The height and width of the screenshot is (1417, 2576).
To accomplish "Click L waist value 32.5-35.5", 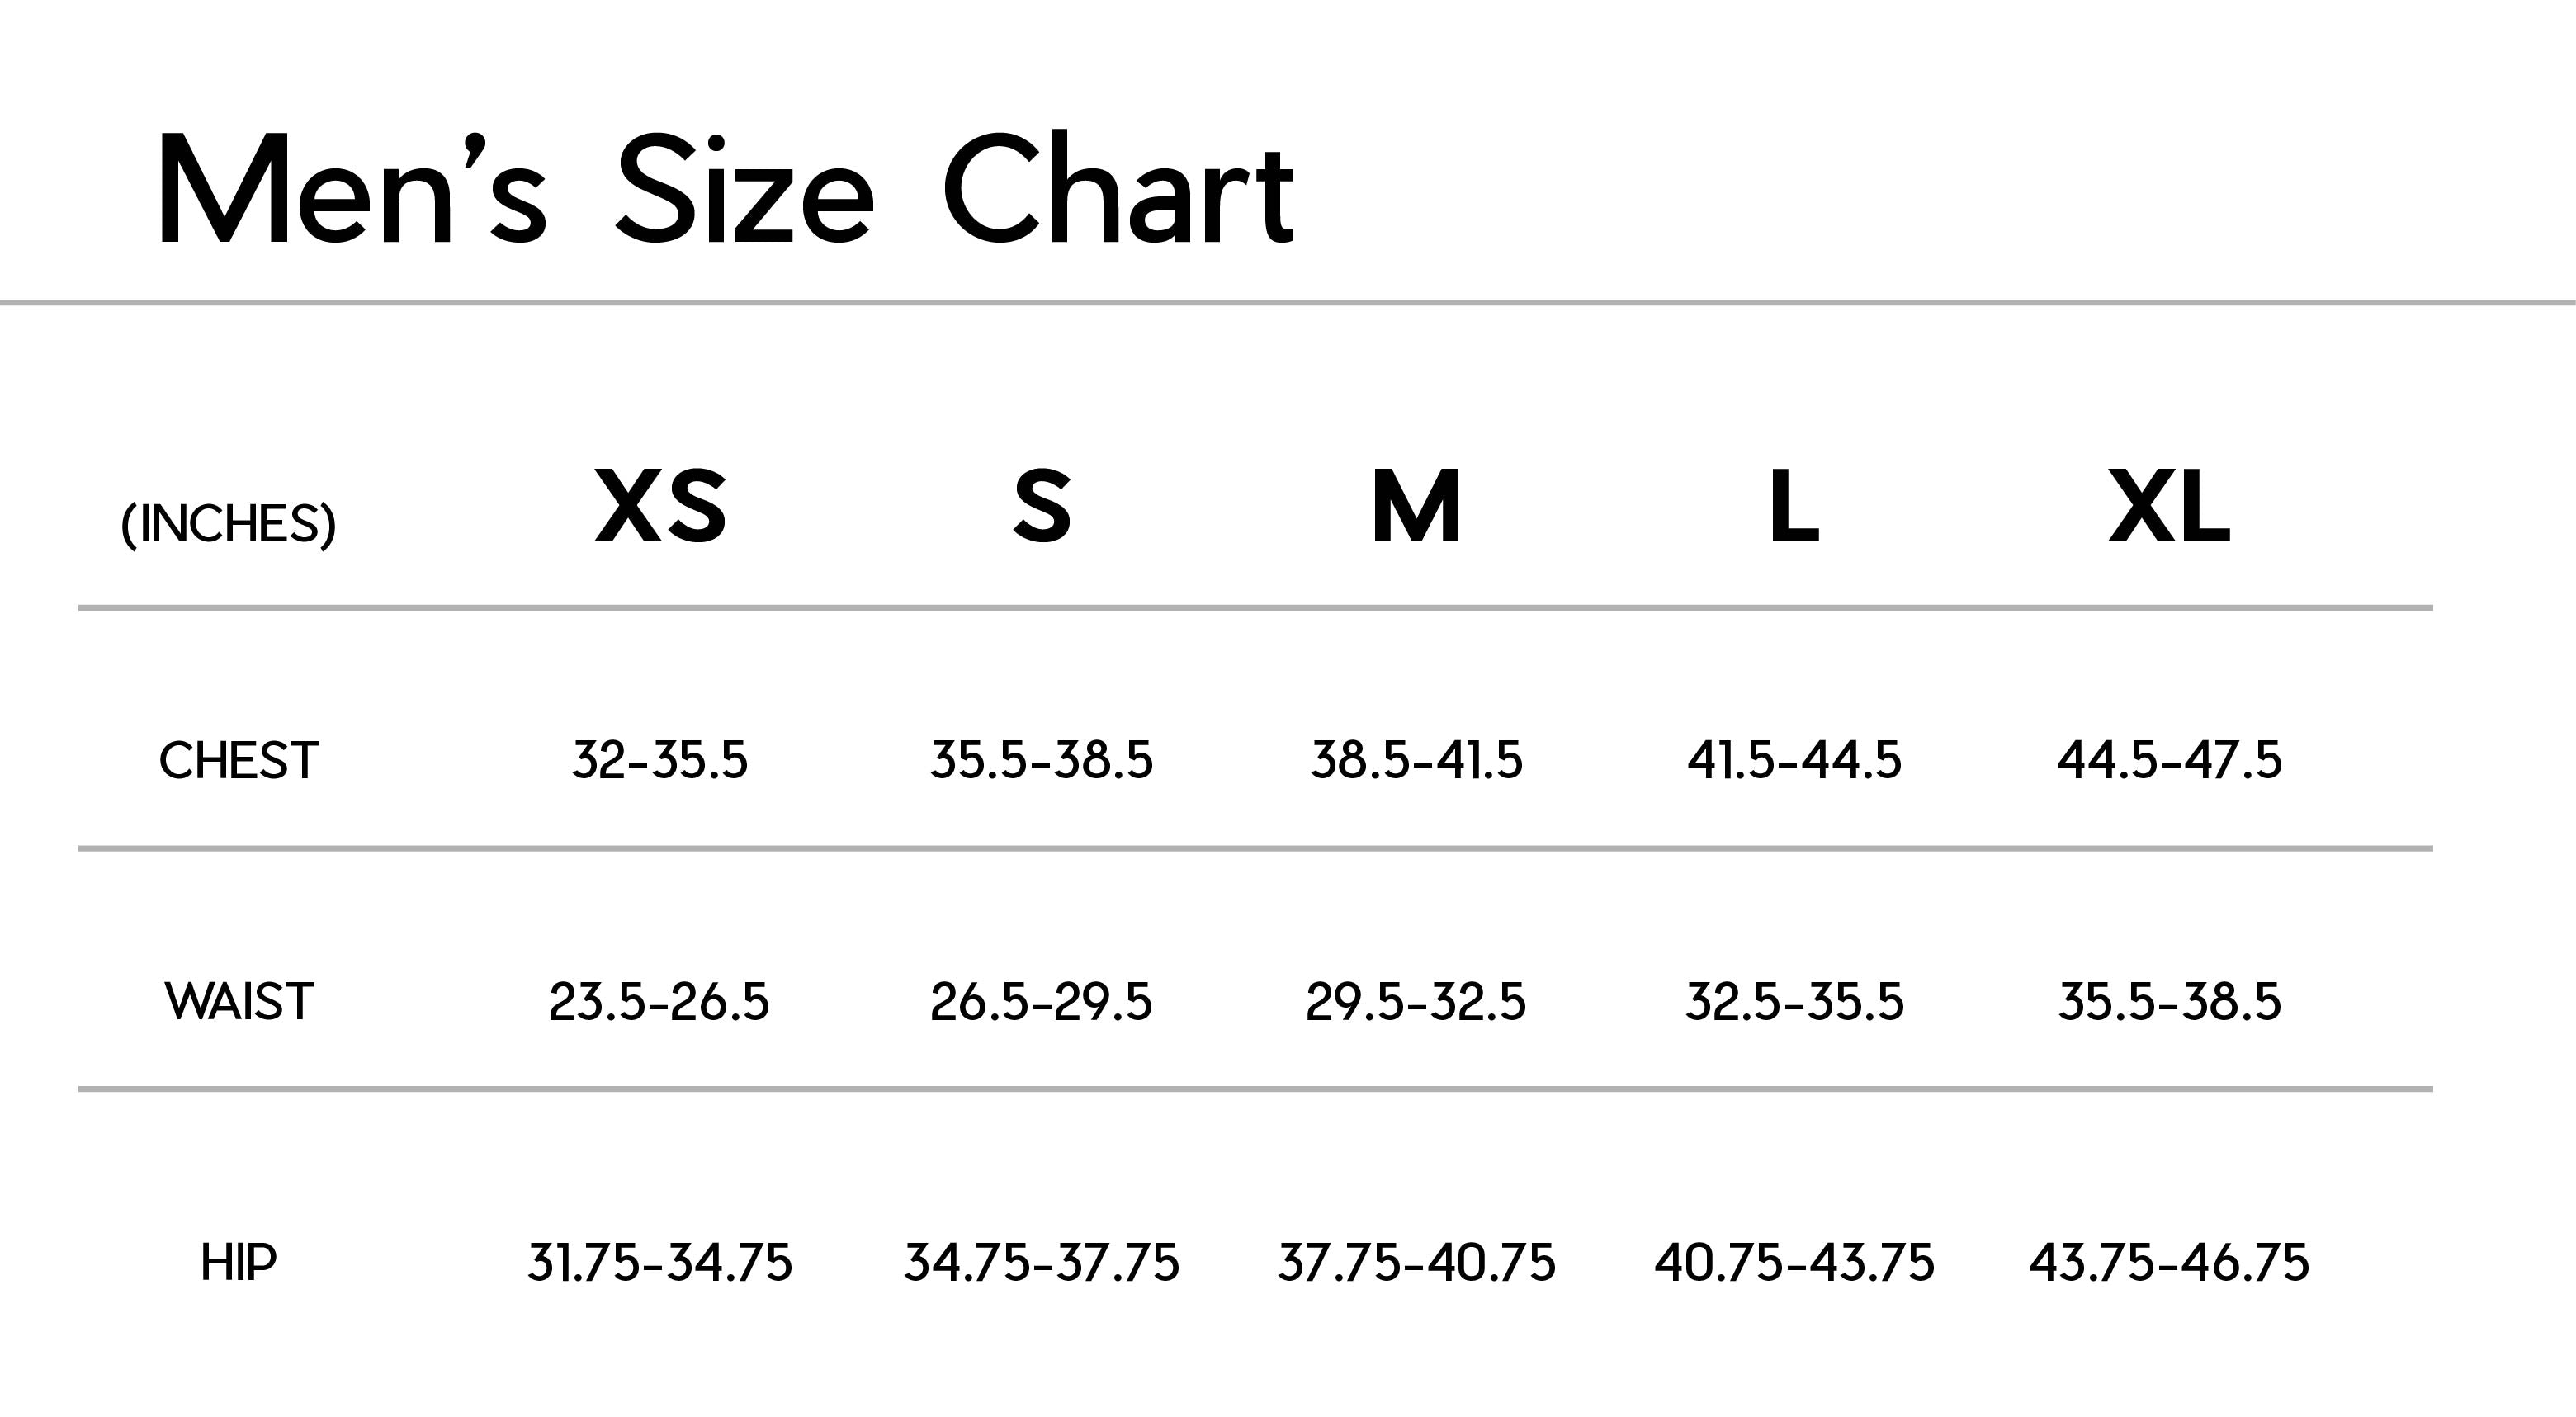I will click(1794, 1002).
